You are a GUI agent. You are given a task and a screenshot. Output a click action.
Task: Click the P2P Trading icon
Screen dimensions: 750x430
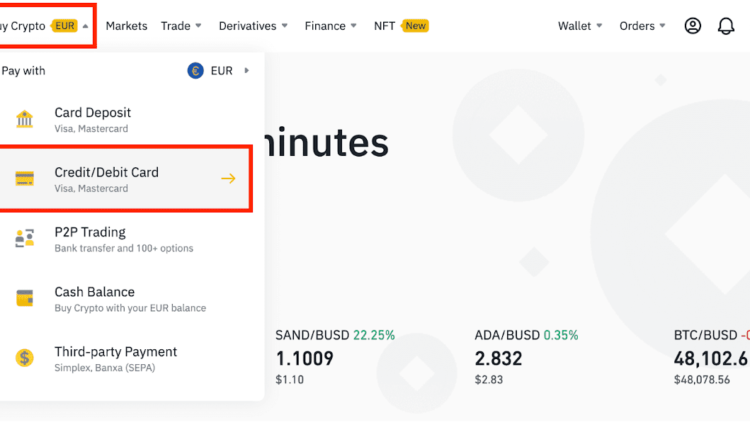pyautogui.click(x=25, y=239)
